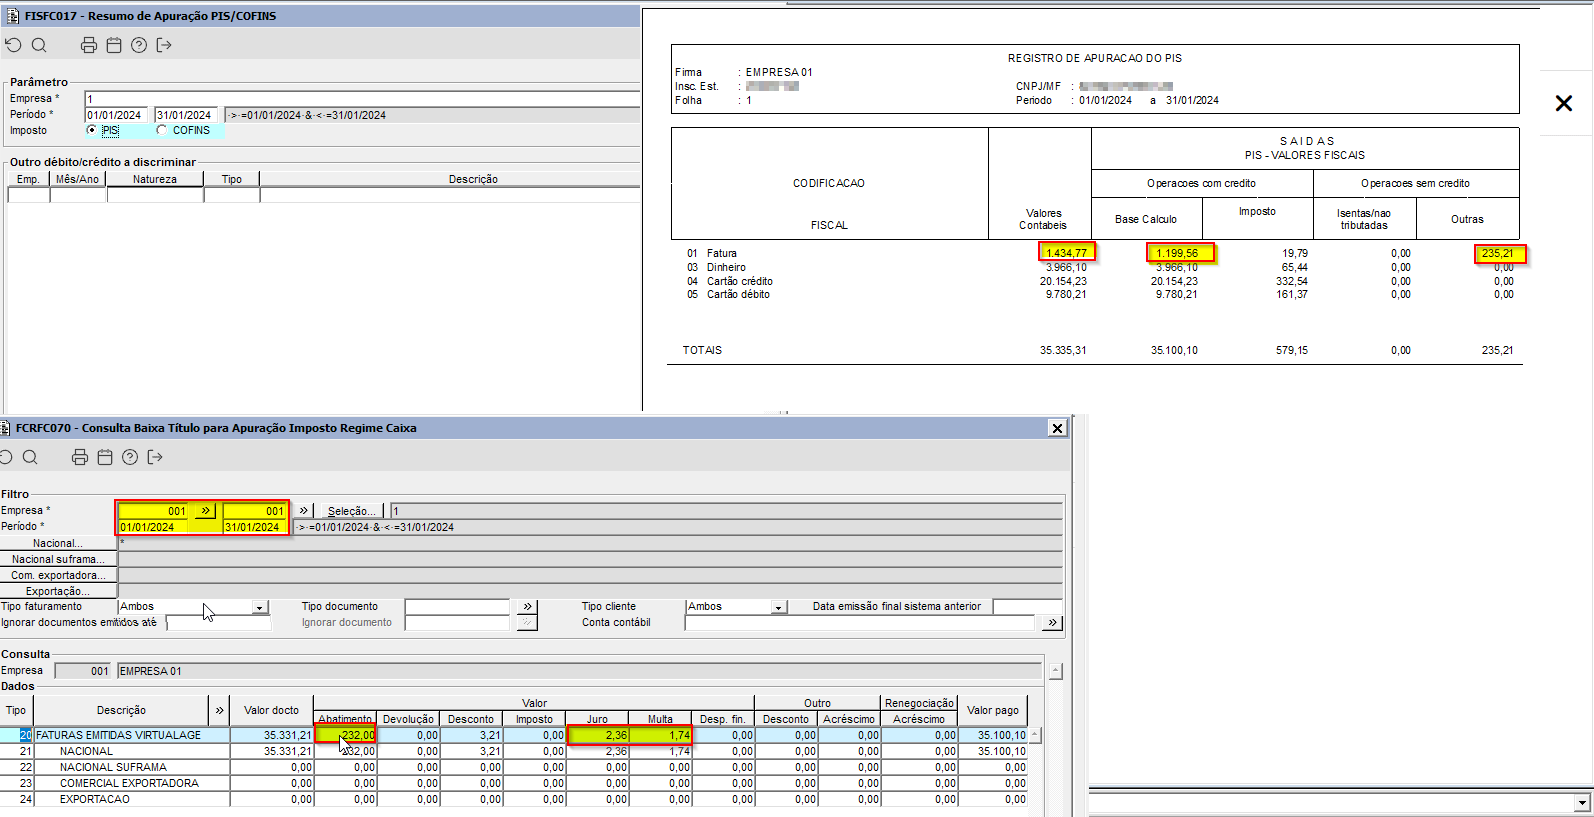1594x817 pixels.
Task: Click Período end date in FCRFC070 filter
Action: (x=255, y=527)
